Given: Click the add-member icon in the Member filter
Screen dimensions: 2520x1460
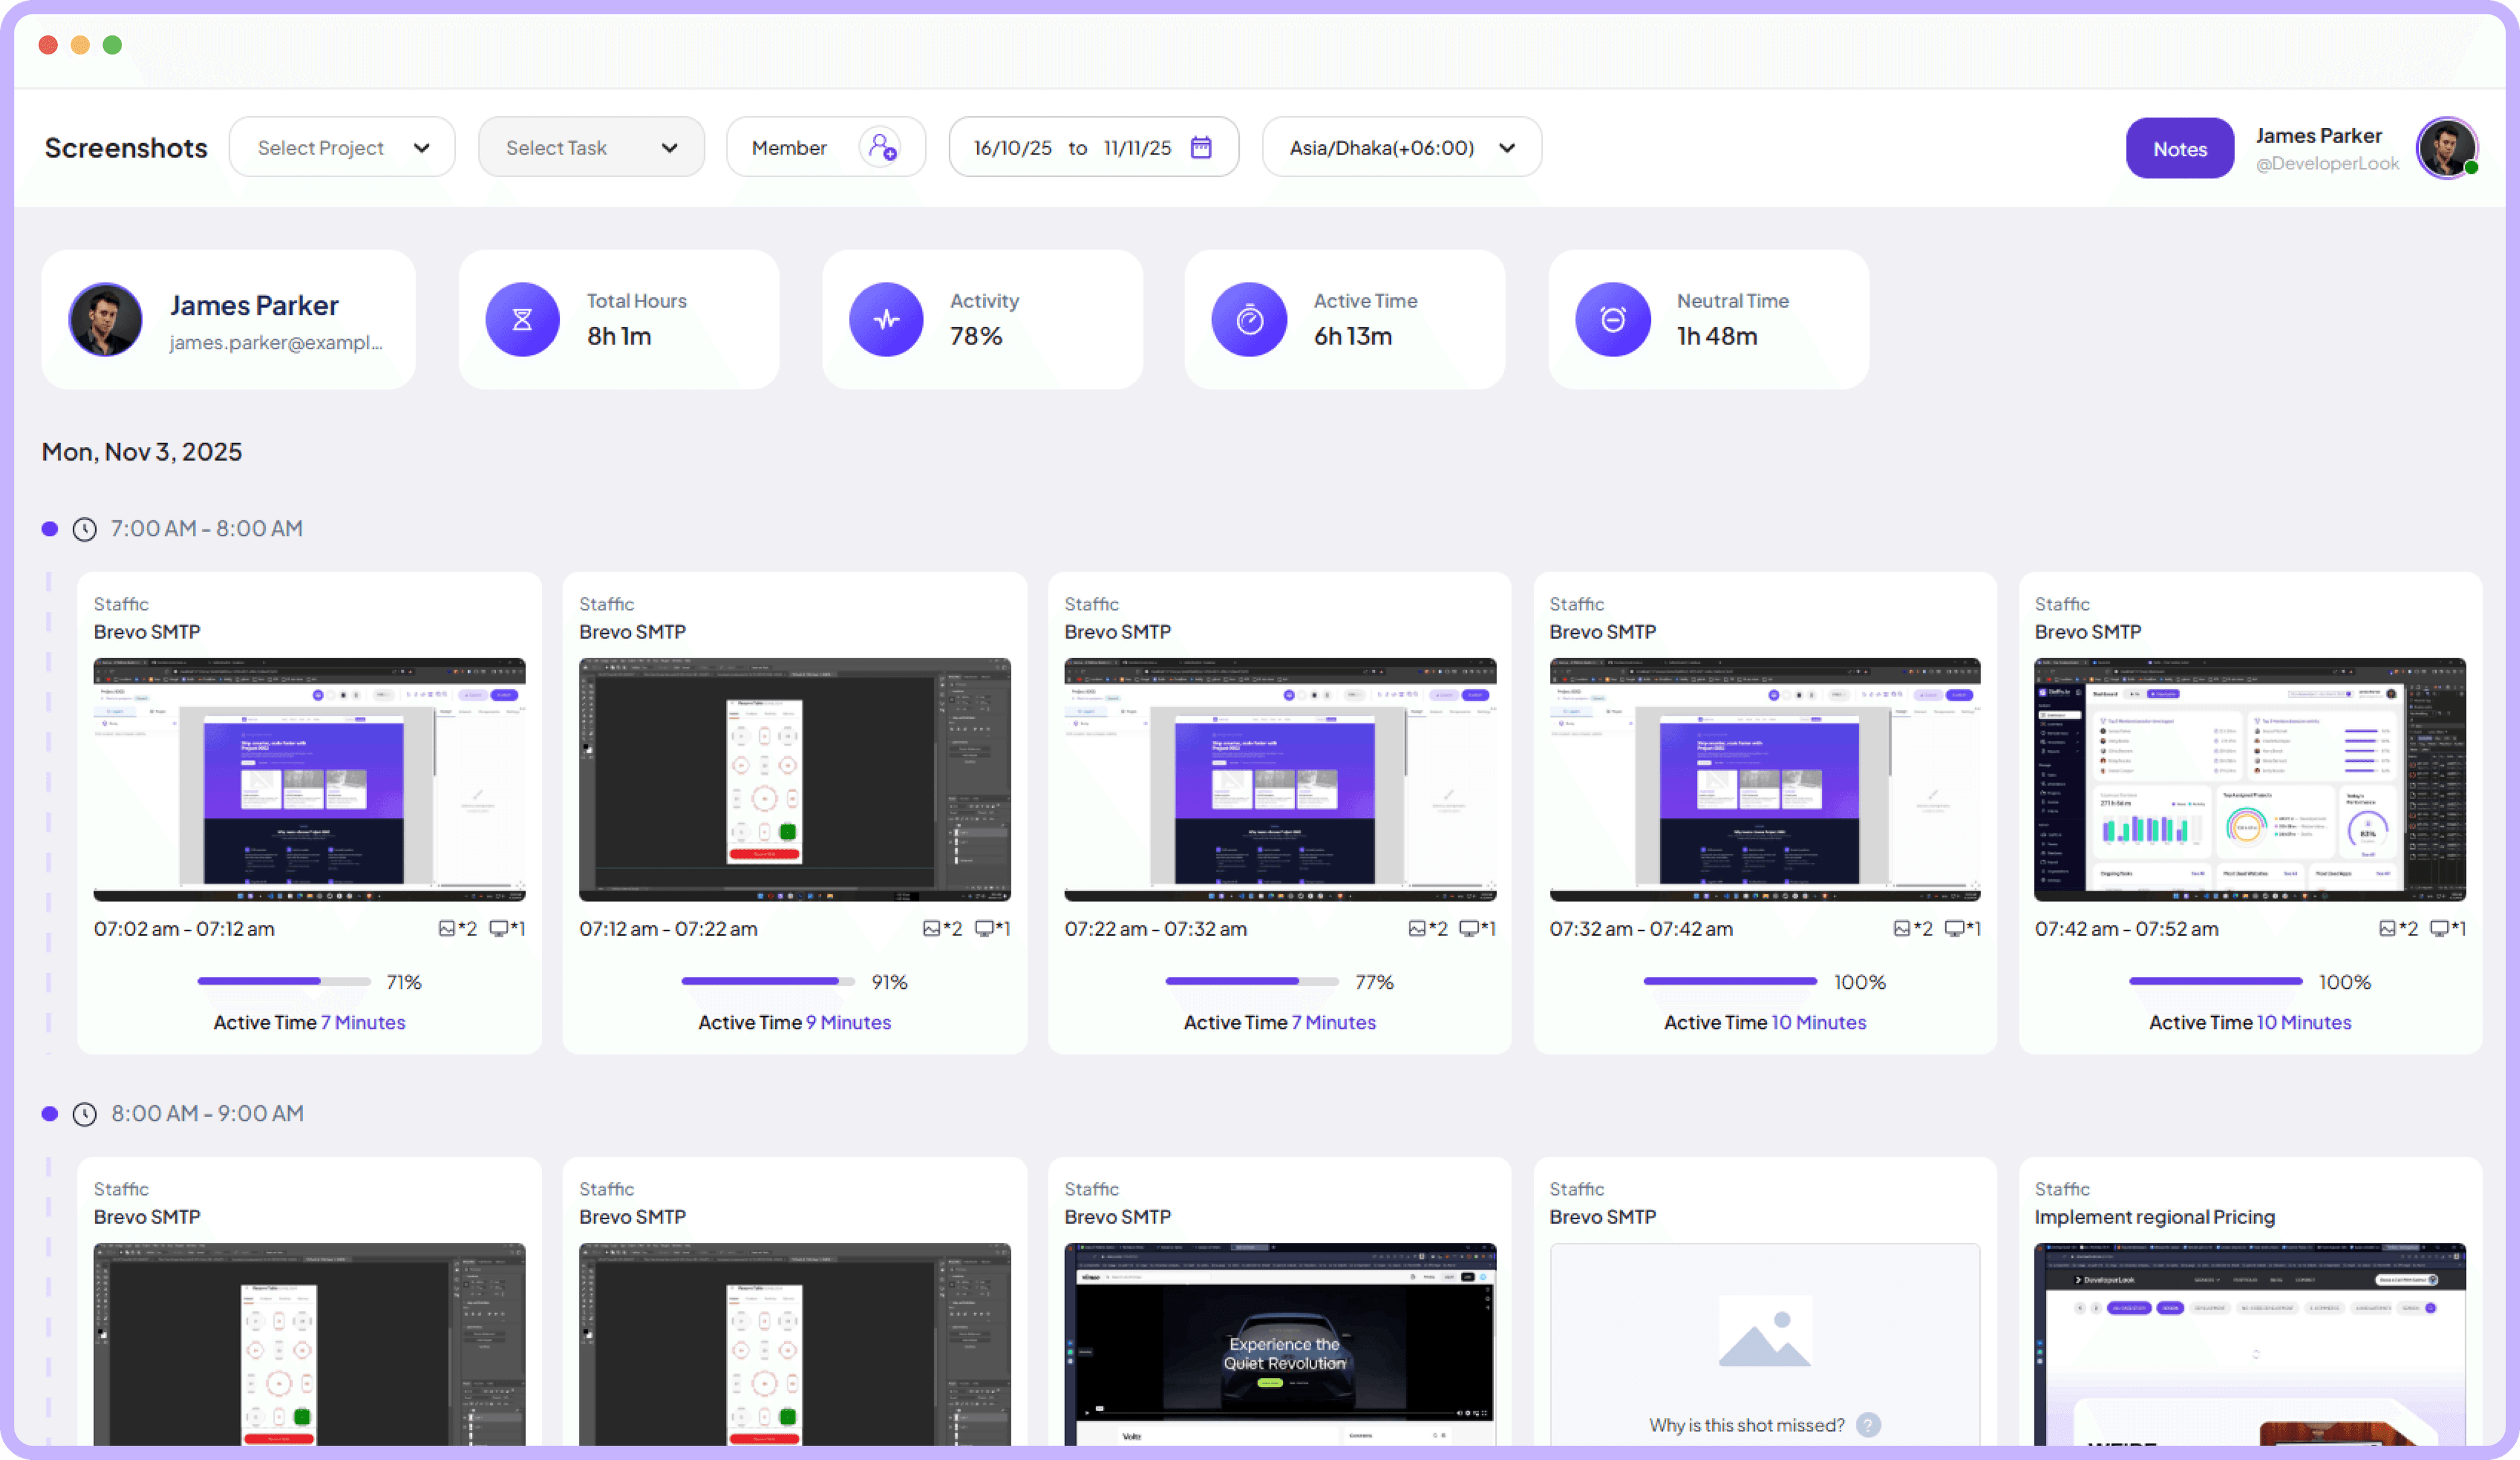Looking at the screenshot, I should 881,147.
